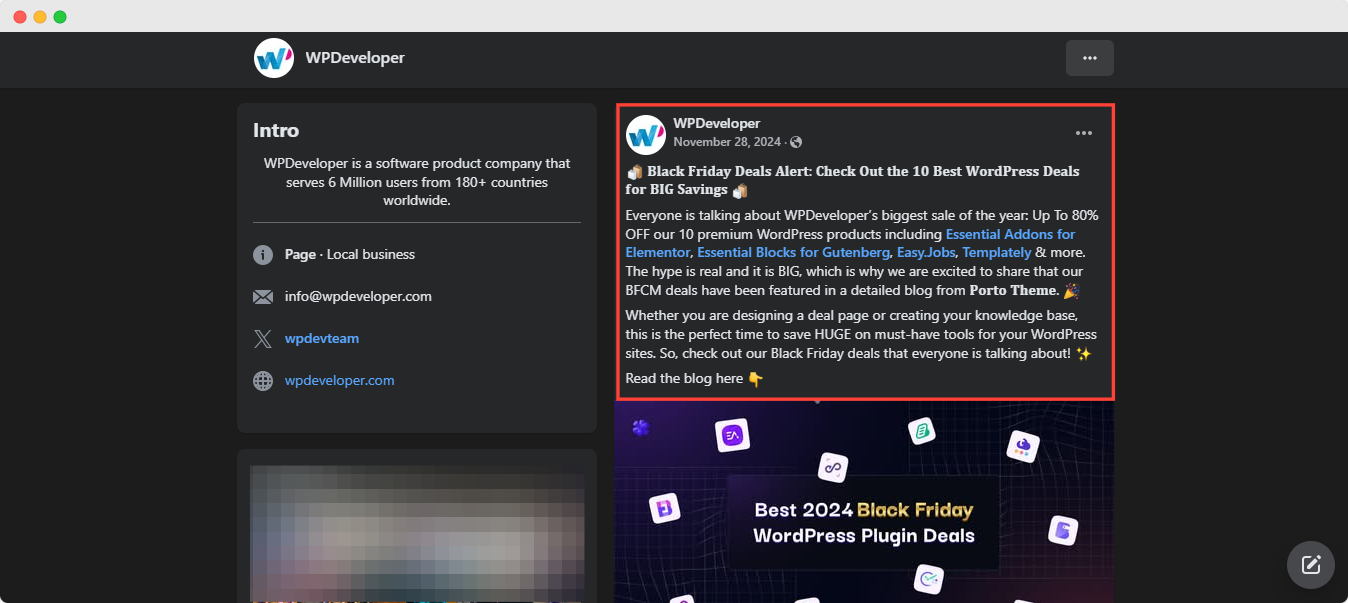
Task: Click the email envelope icon in Intro
Action: pos(263,297)
